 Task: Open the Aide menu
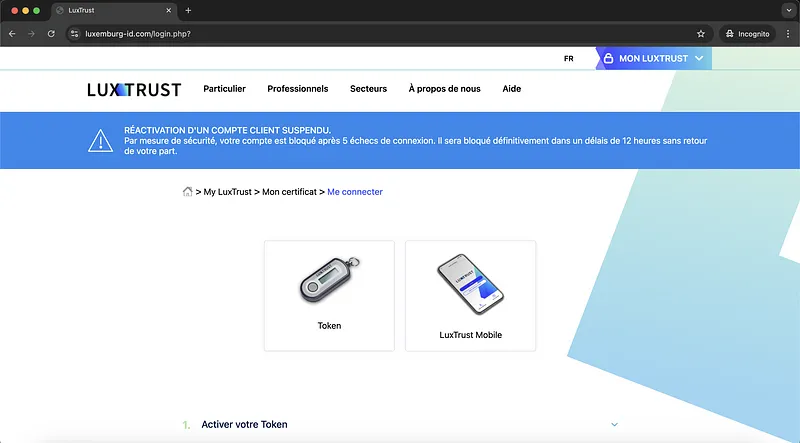tap(512, 89)
